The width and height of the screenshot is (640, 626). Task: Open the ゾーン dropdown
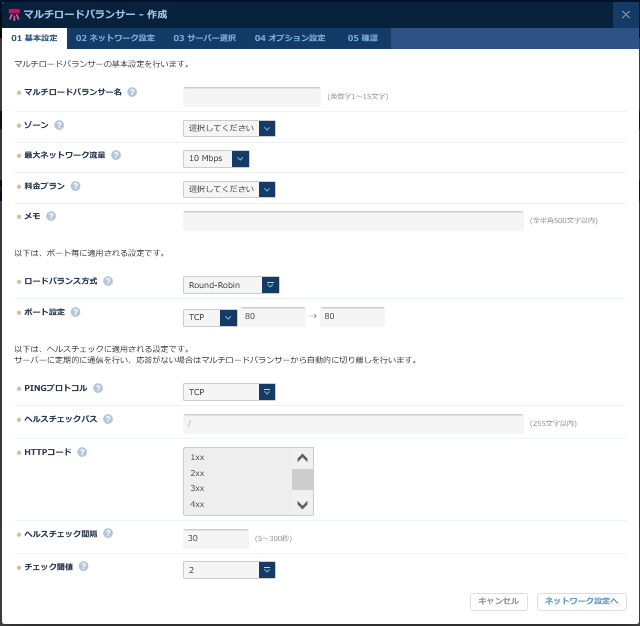[x=229, y=129]
